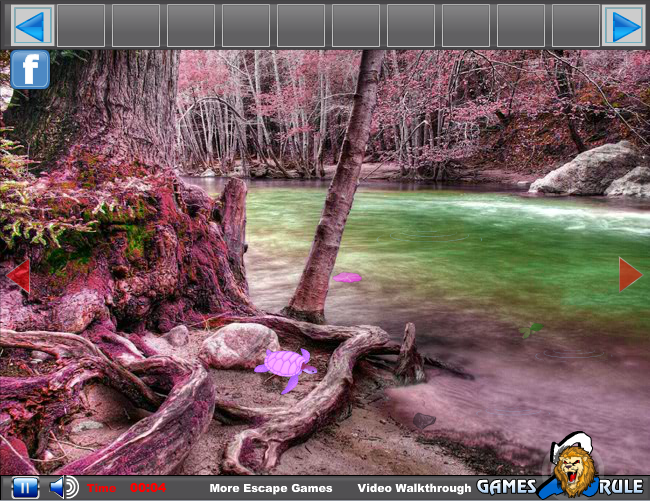Click the red Time label
Screen dimensions: 650x501
(x=101, y=488)
